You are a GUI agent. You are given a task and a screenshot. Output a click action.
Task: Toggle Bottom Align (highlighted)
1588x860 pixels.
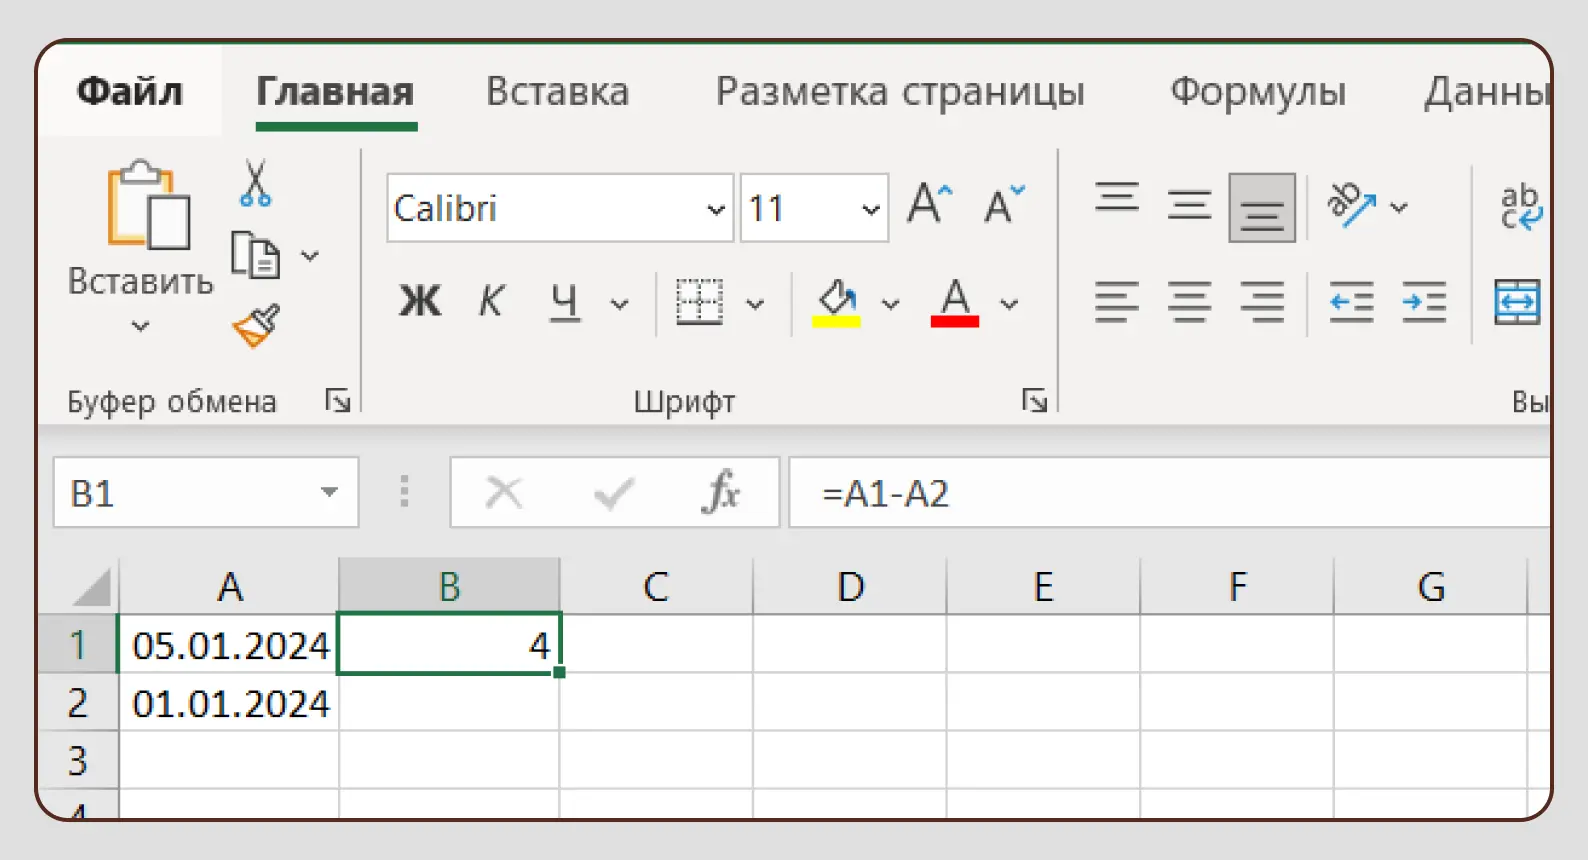pos(1262,208)
